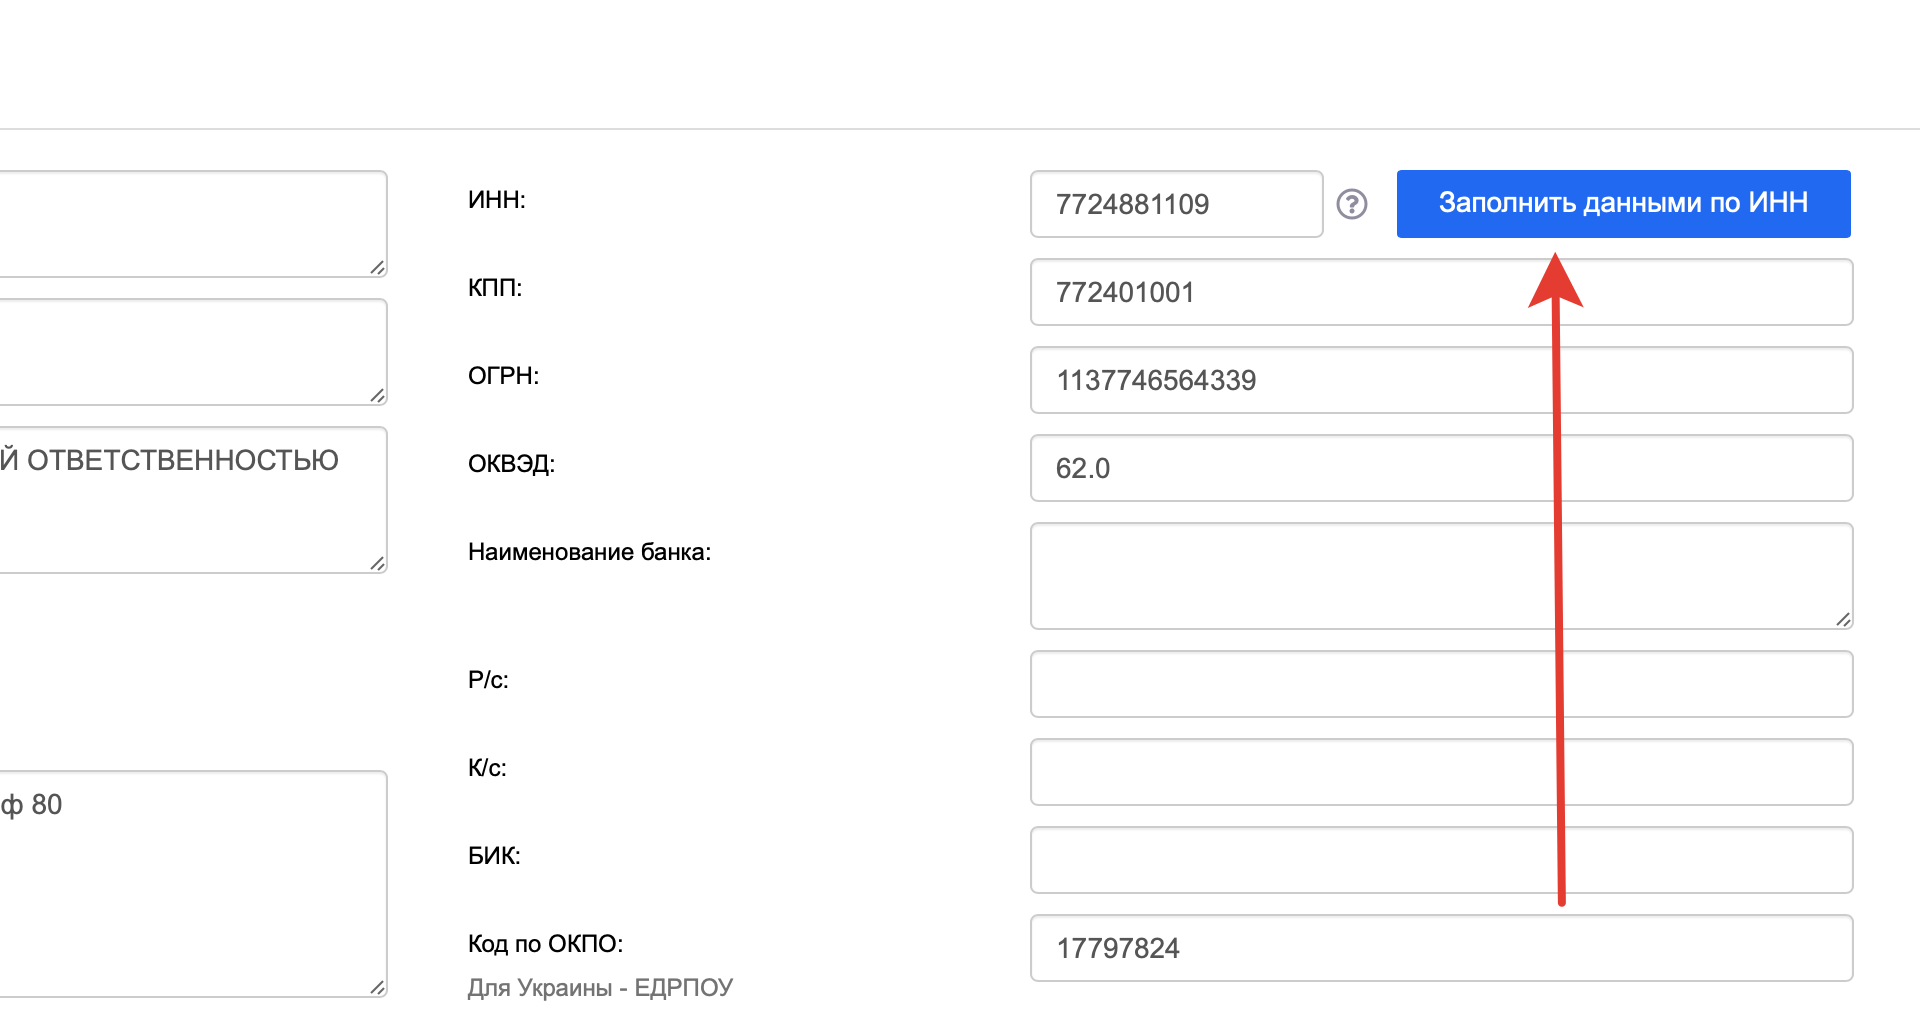Click the ОКВЭД: label text
Viewport: 1920px width, 1012px height.
coord(512,464)
